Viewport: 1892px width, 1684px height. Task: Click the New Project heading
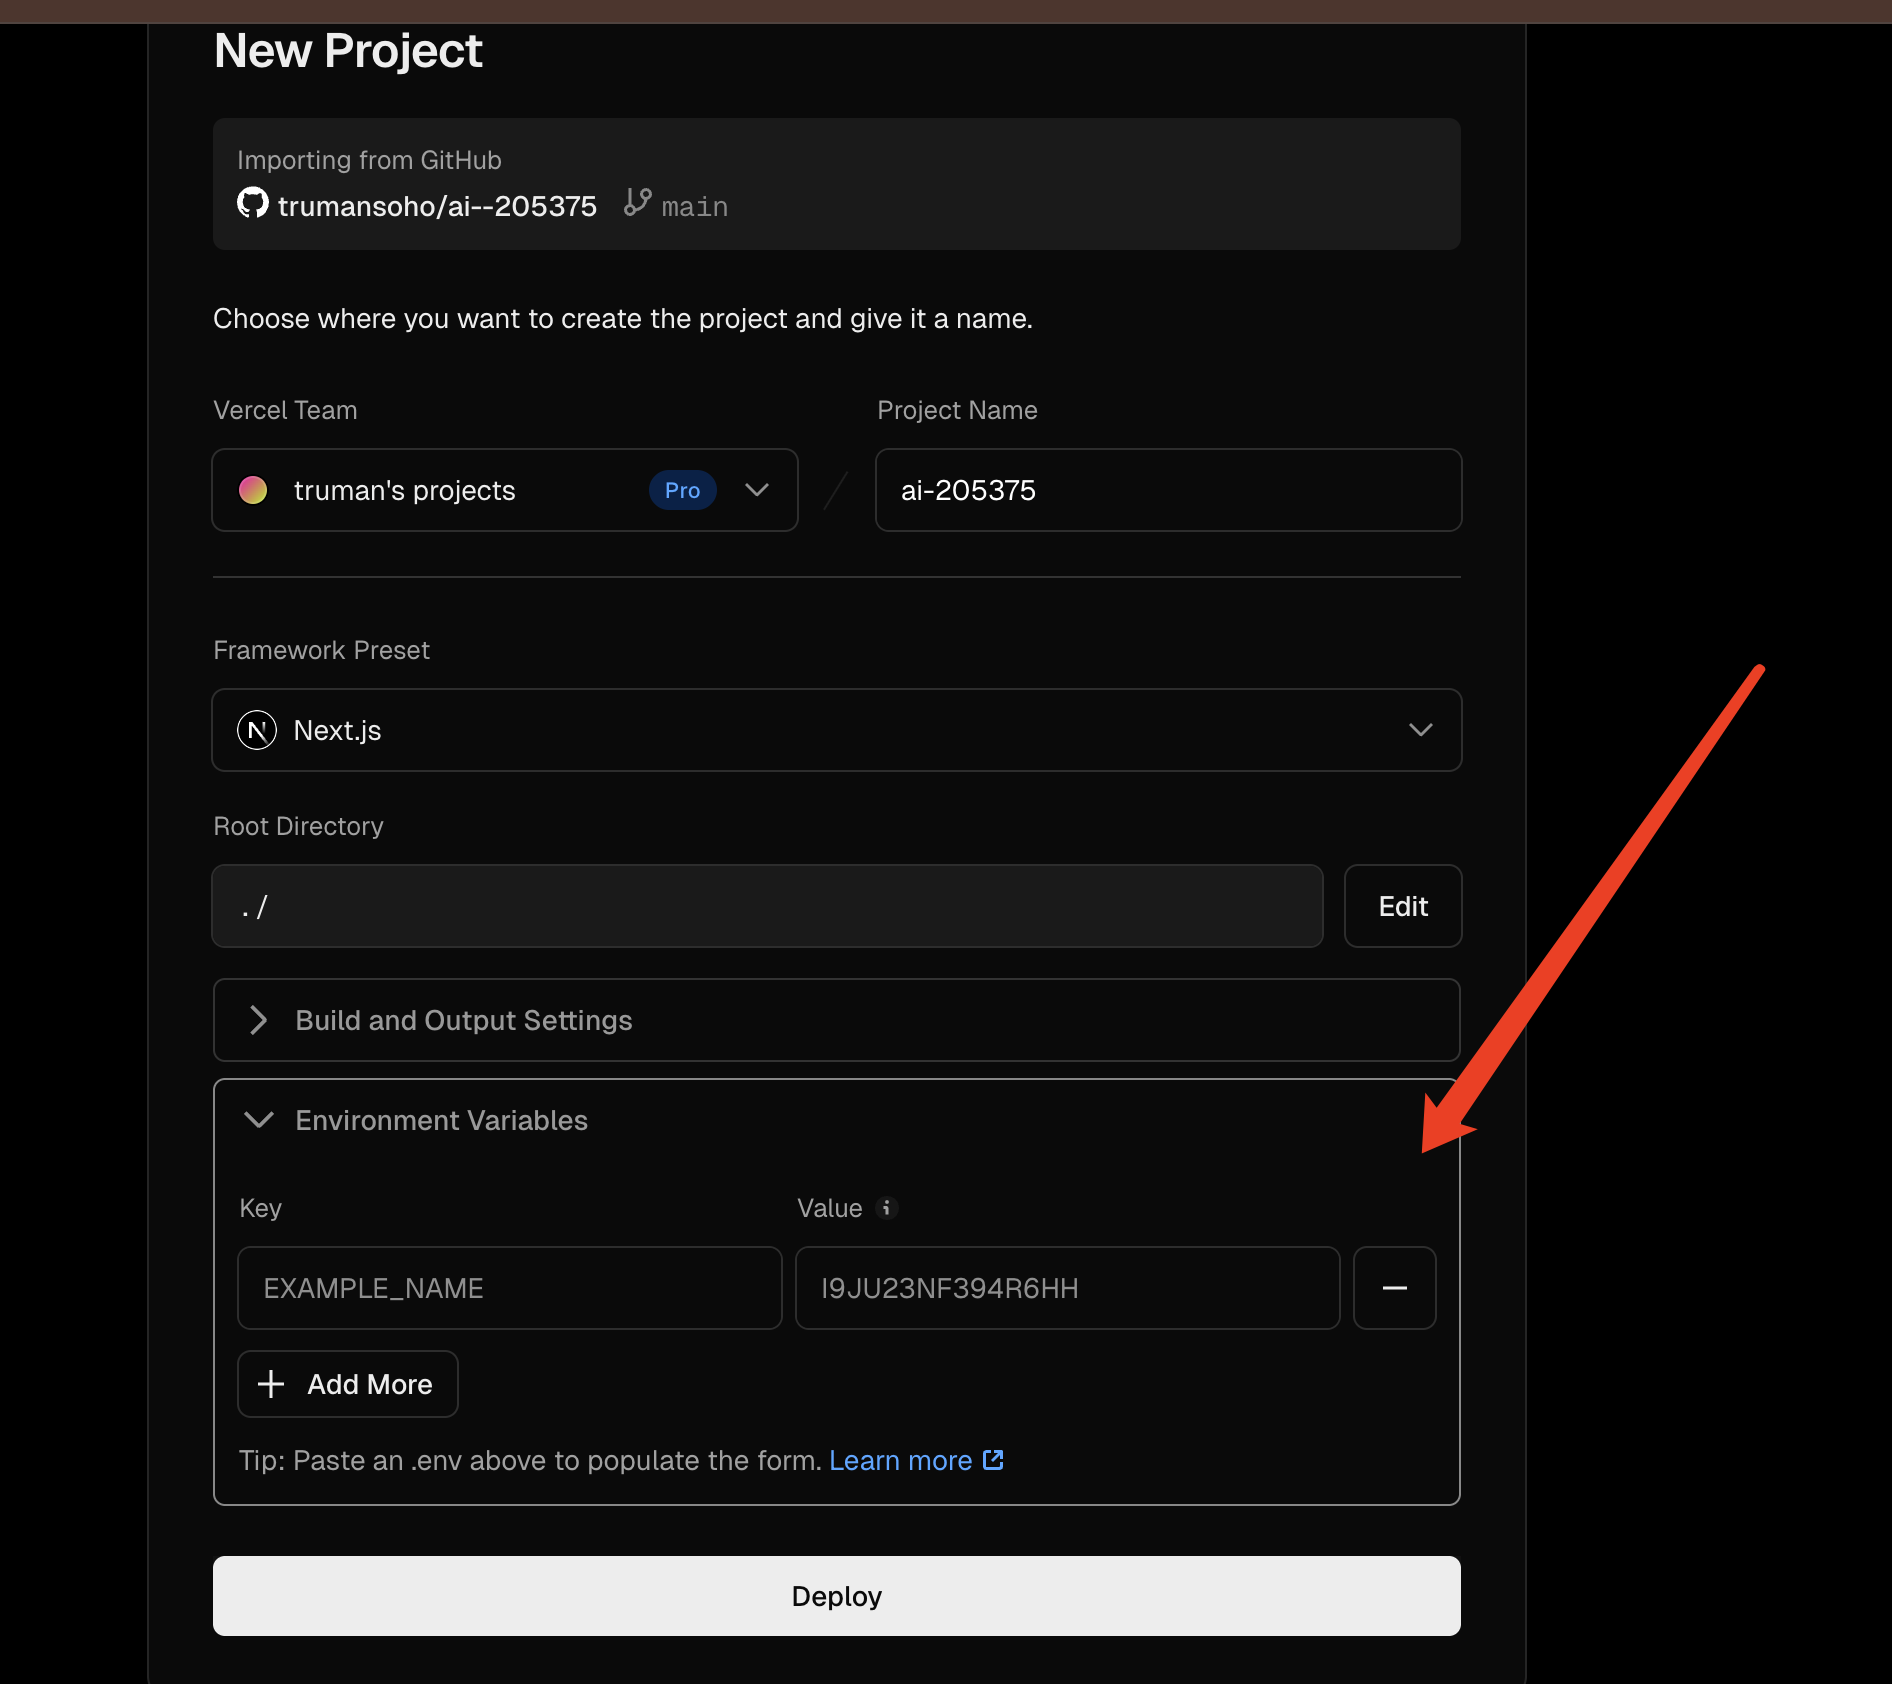[348, 50]
